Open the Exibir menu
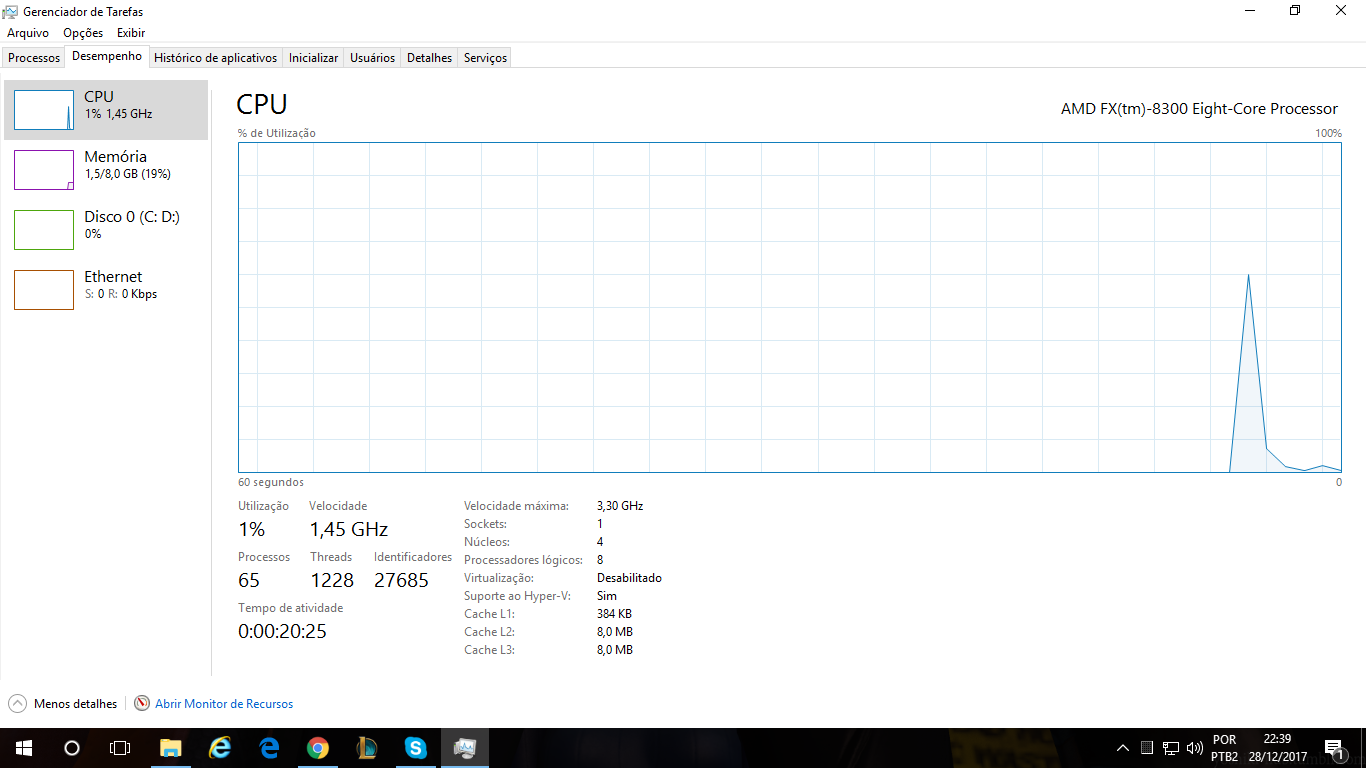 (x=131, y=33)
